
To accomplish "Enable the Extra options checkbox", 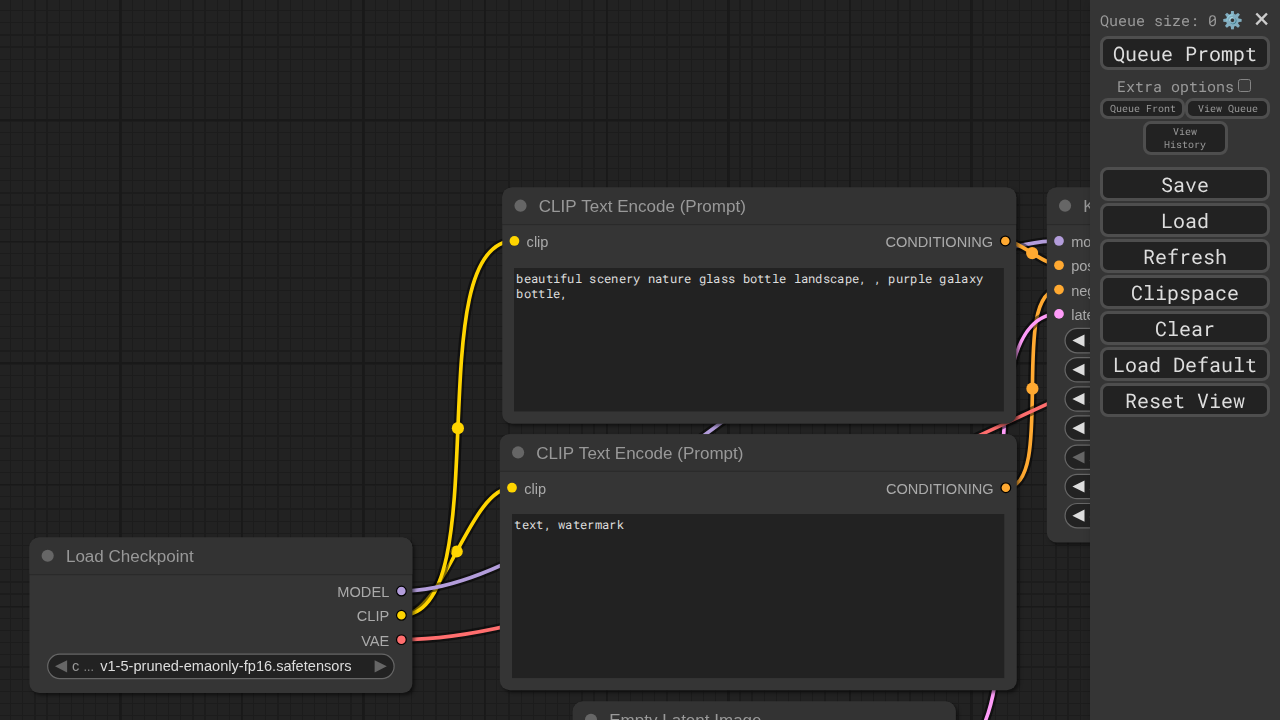I will coord(1244,86).
